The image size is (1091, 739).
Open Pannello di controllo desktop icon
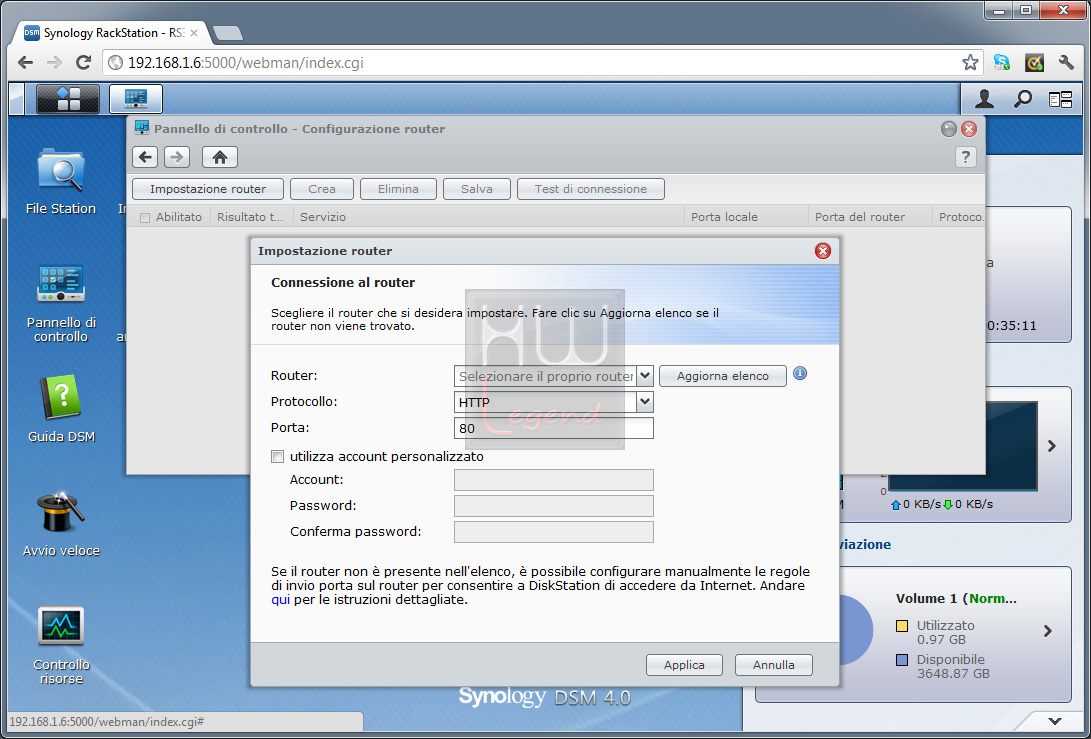click(61, 303)
